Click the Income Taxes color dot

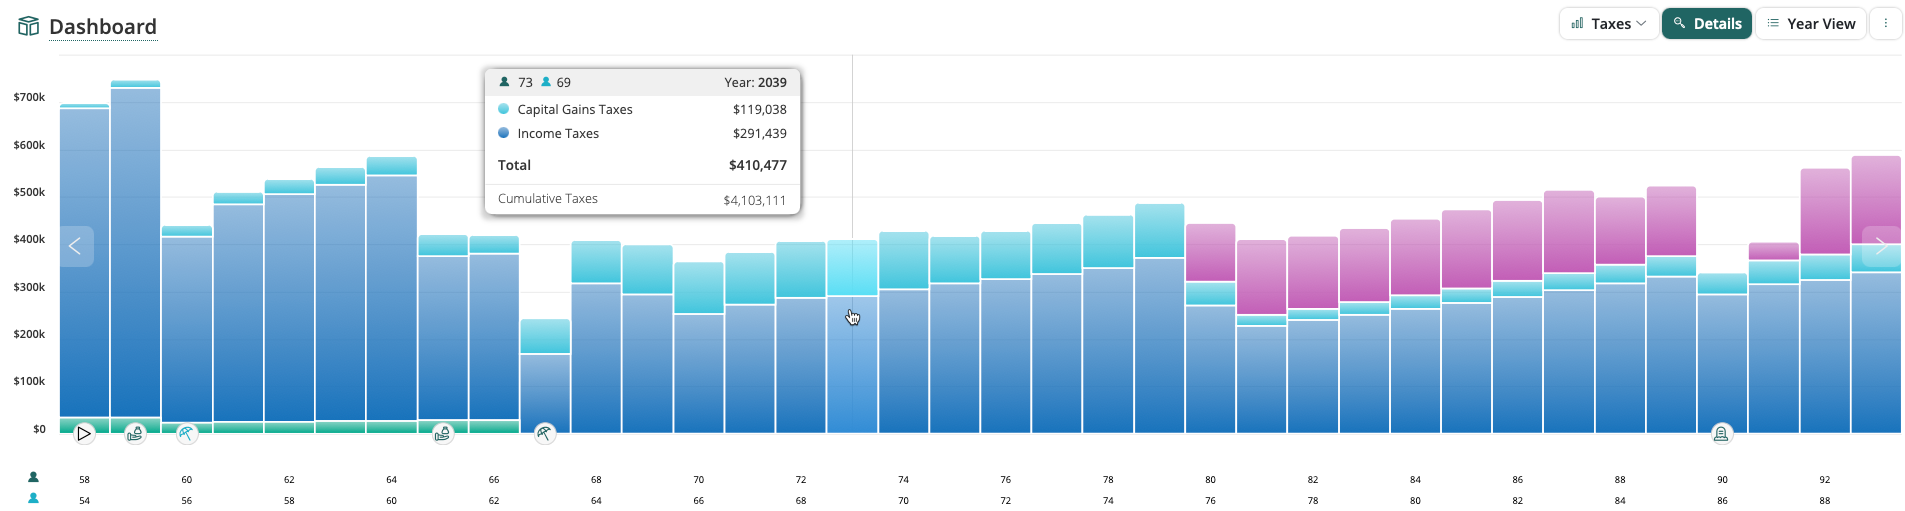(x=504, y=133)
